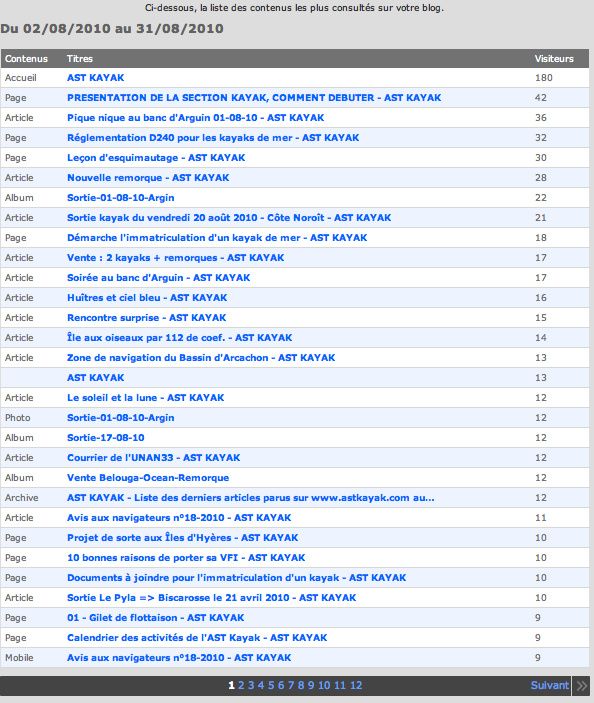
Task: Open Sortie-17-08-10 album link
Action: [x=106, y=438]
